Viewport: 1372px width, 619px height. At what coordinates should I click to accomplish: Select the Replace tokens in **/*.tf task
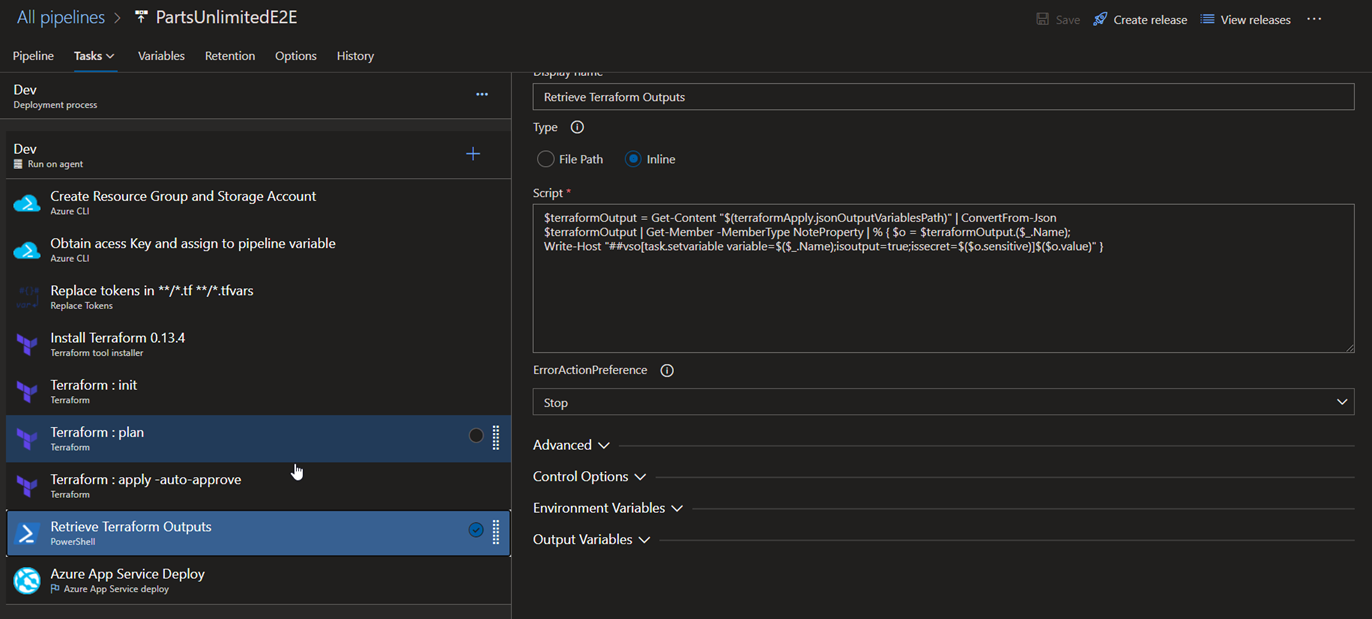coord(258,297)
